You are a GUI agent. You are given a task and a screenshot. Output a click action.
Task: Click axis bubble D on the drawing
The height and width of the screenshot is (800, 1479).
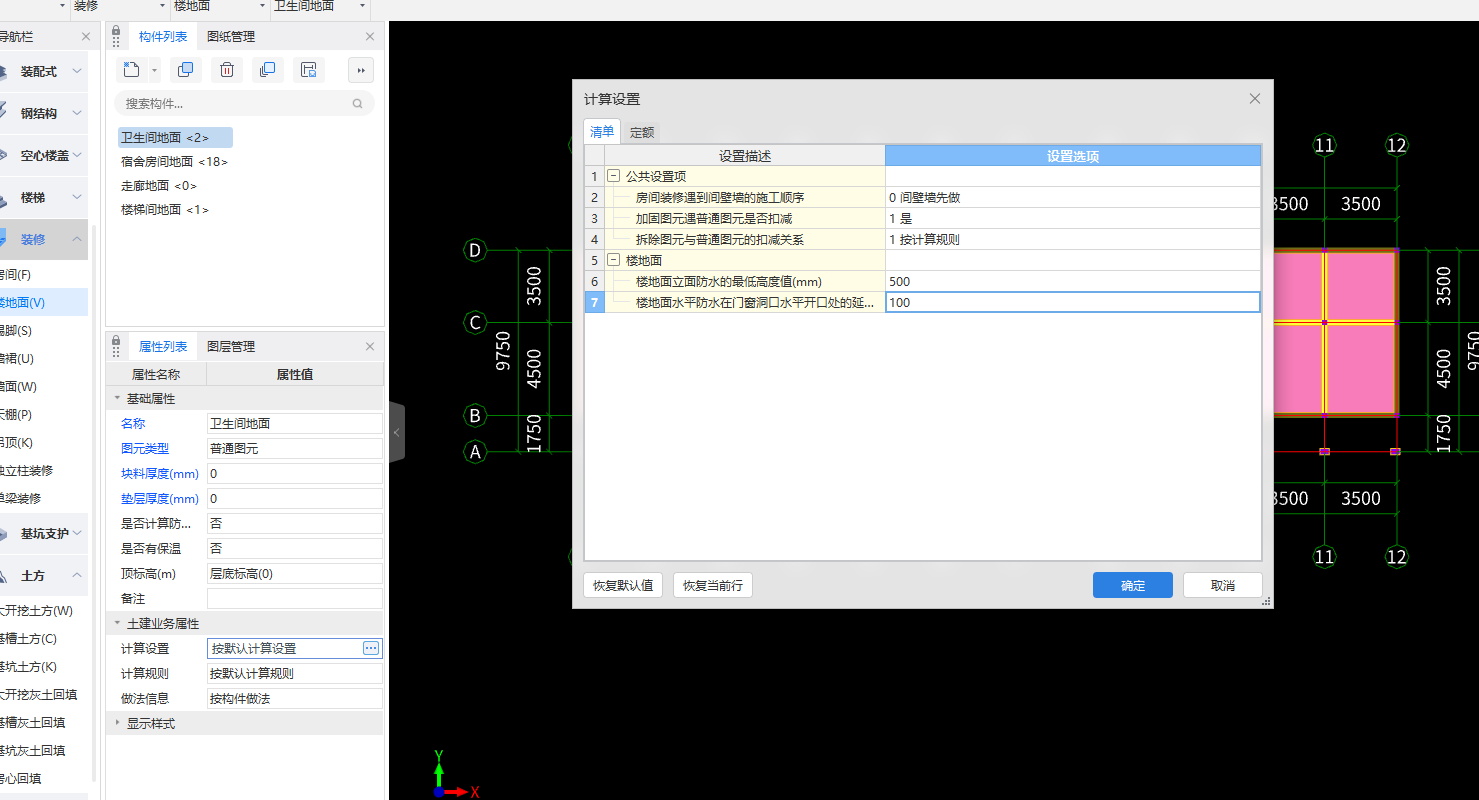(475, 250)
